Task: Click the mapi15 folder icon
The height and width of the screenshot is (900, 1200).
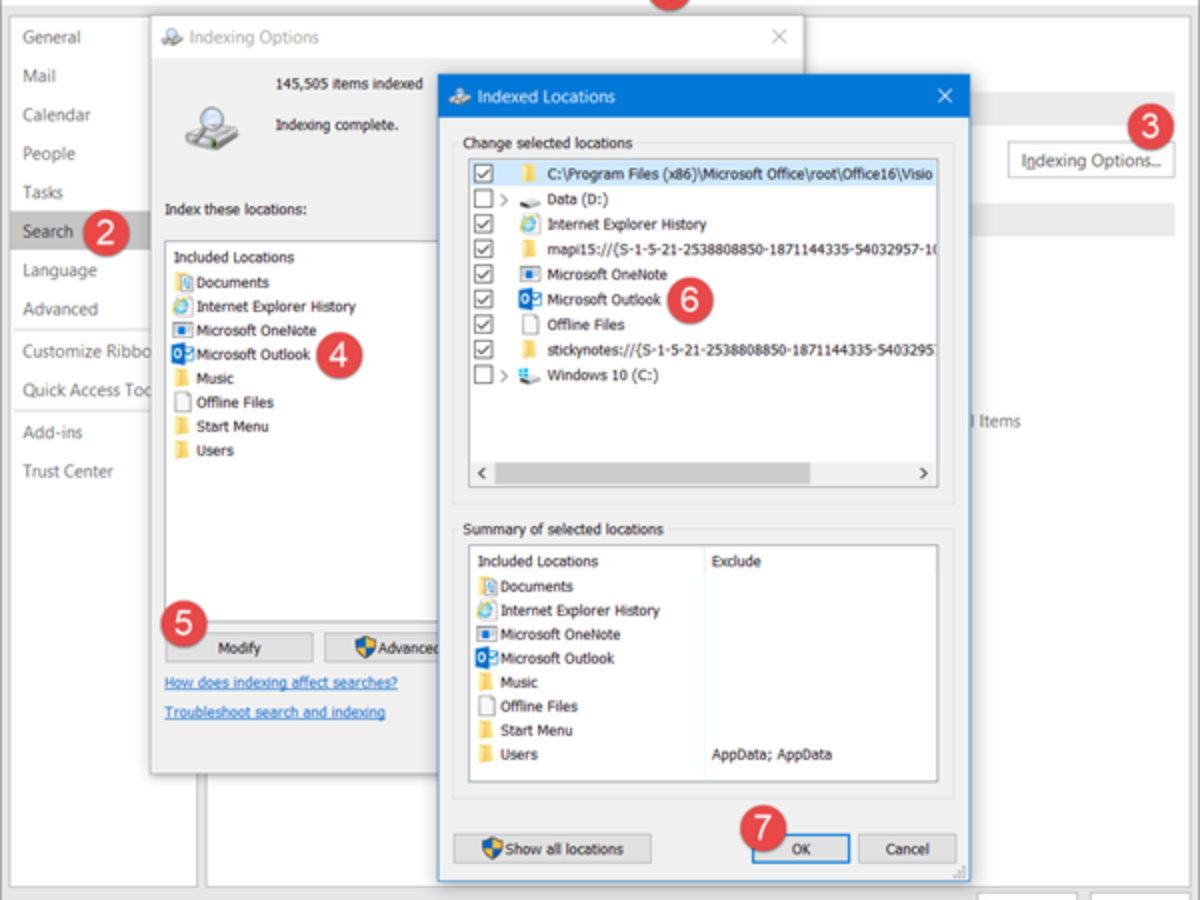Action: pos(529,249)
